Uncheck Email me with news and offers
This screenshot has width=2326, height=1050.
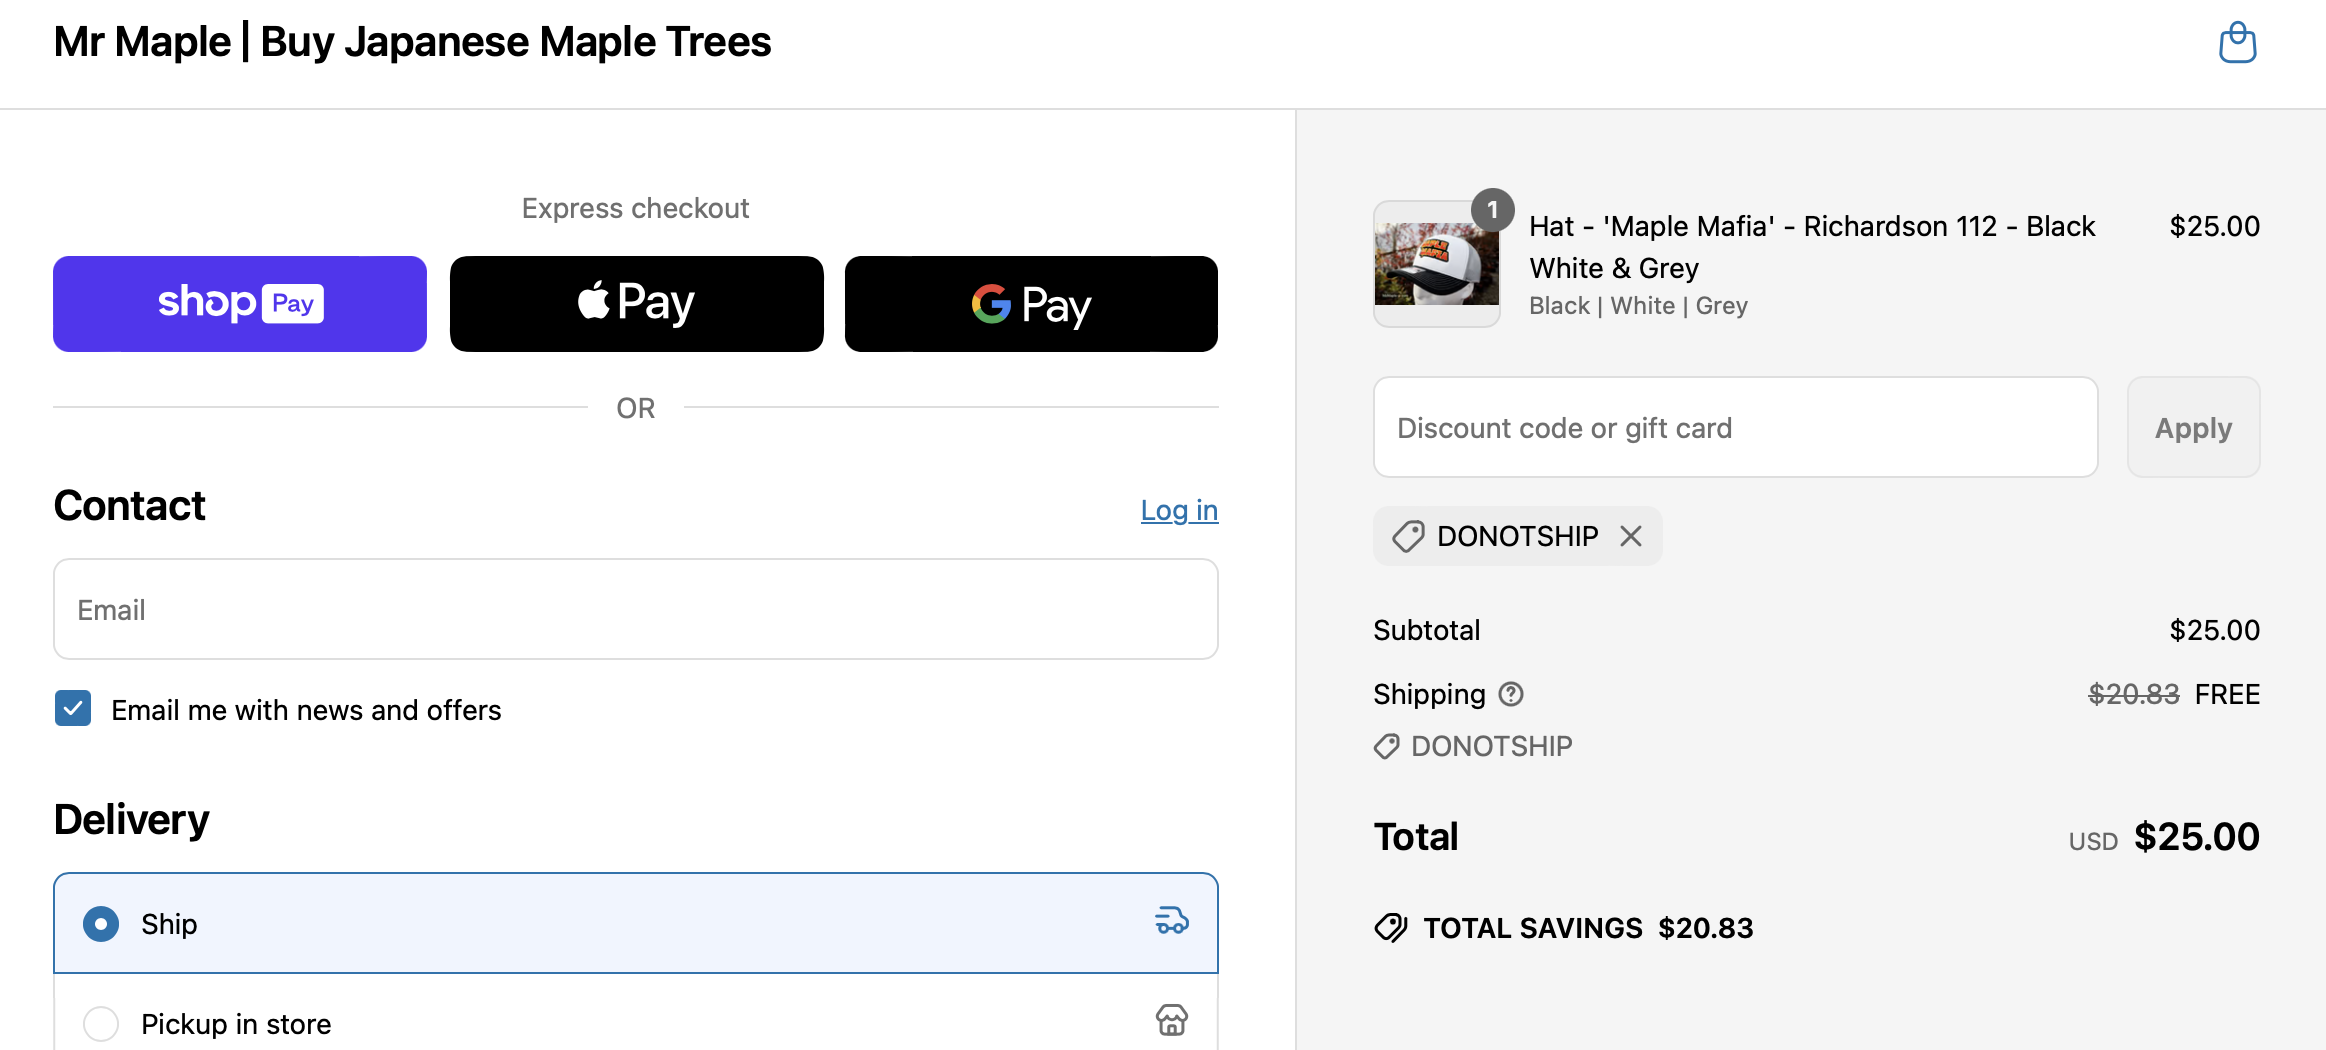[x=73, y=709]
